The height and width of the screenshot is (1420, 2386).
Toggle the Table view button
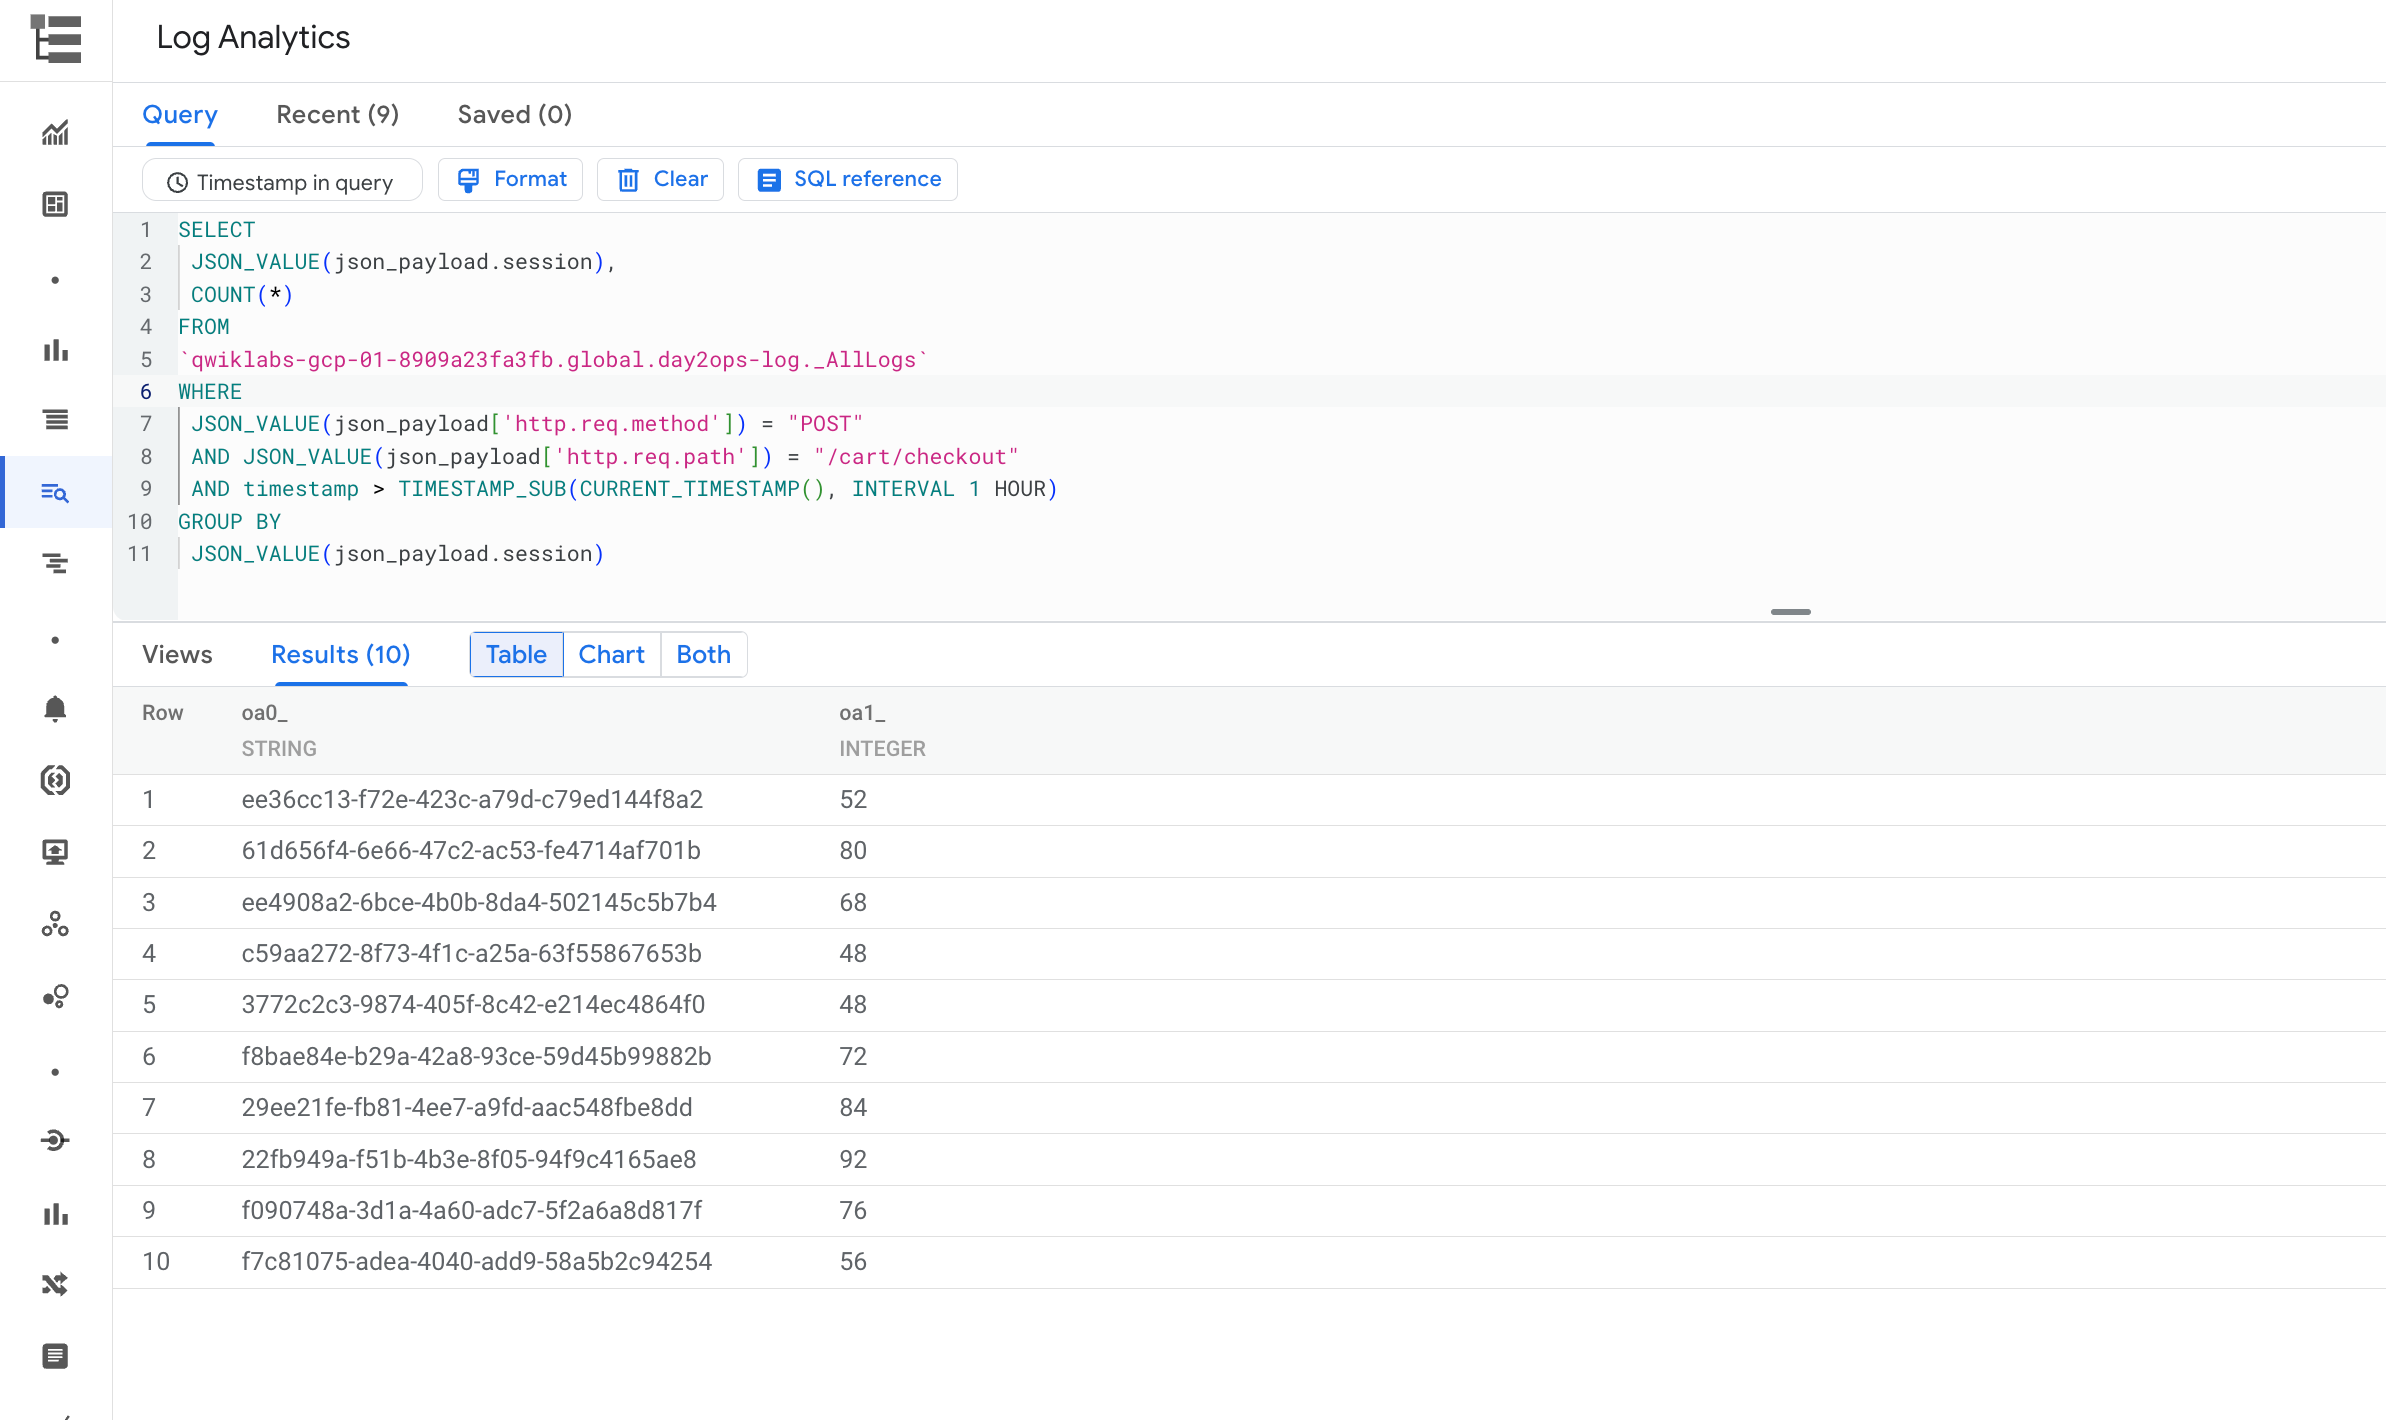(x=515, y=654)
